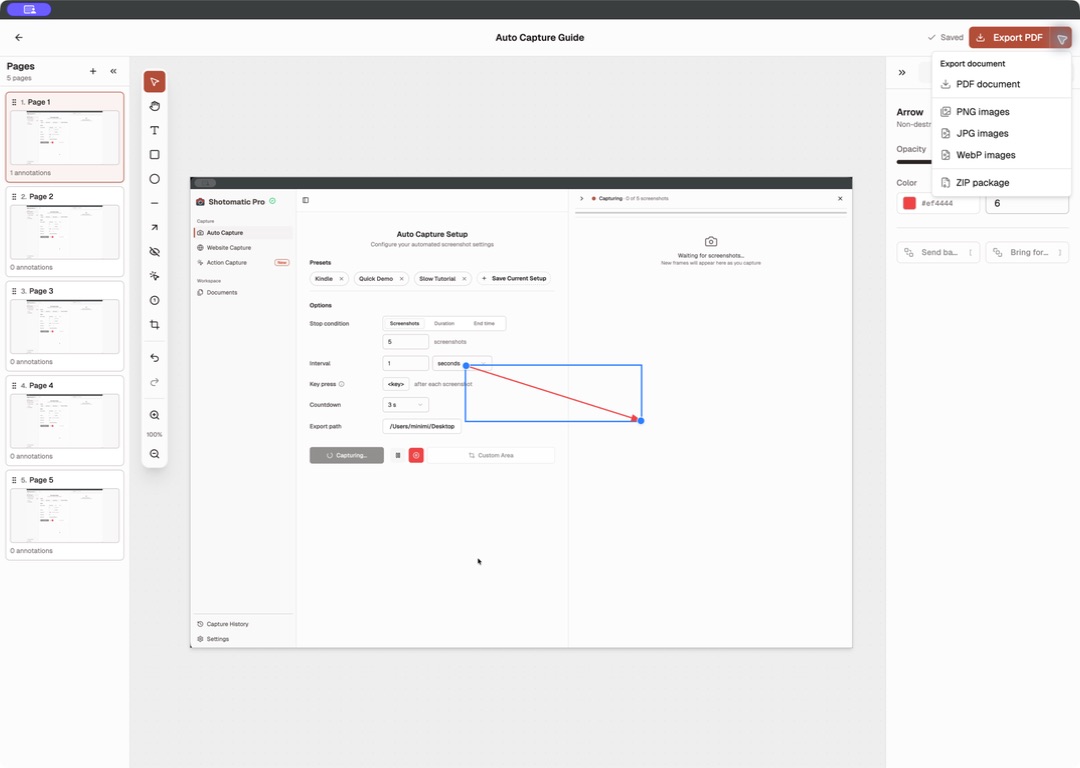The height and width of the screenshot is (768, 1080).
Task: Select the arrow drawing tool
Action: coord(154,227)
